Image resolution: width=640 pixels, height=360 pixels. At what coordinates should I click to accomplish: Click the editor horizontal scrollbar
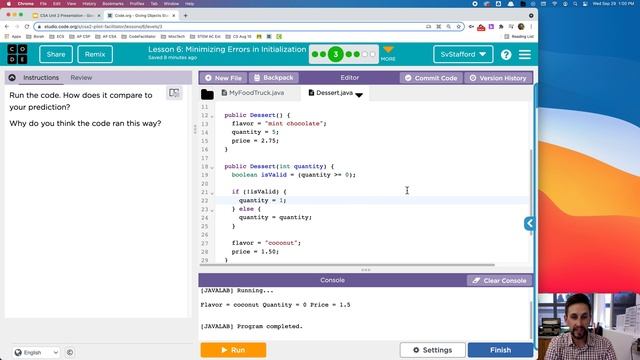[x=347, y=265]
